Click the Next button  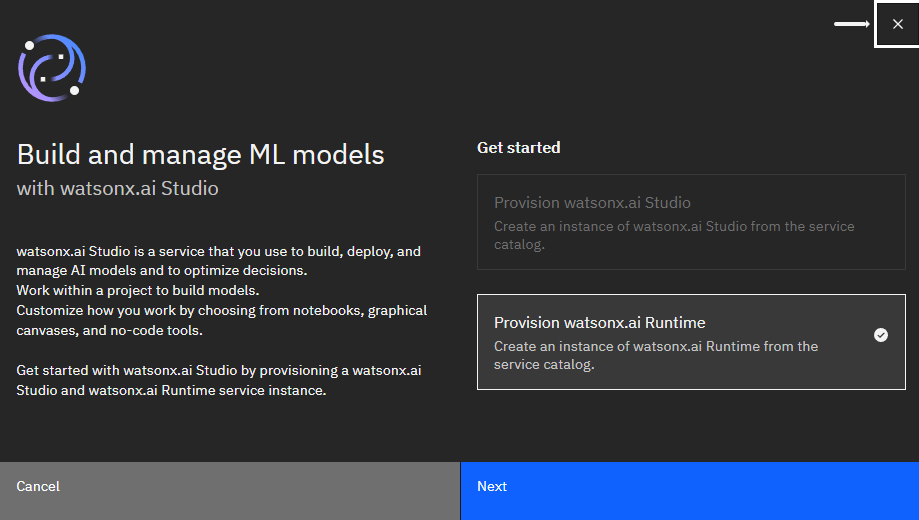click(x=689, y=491)
